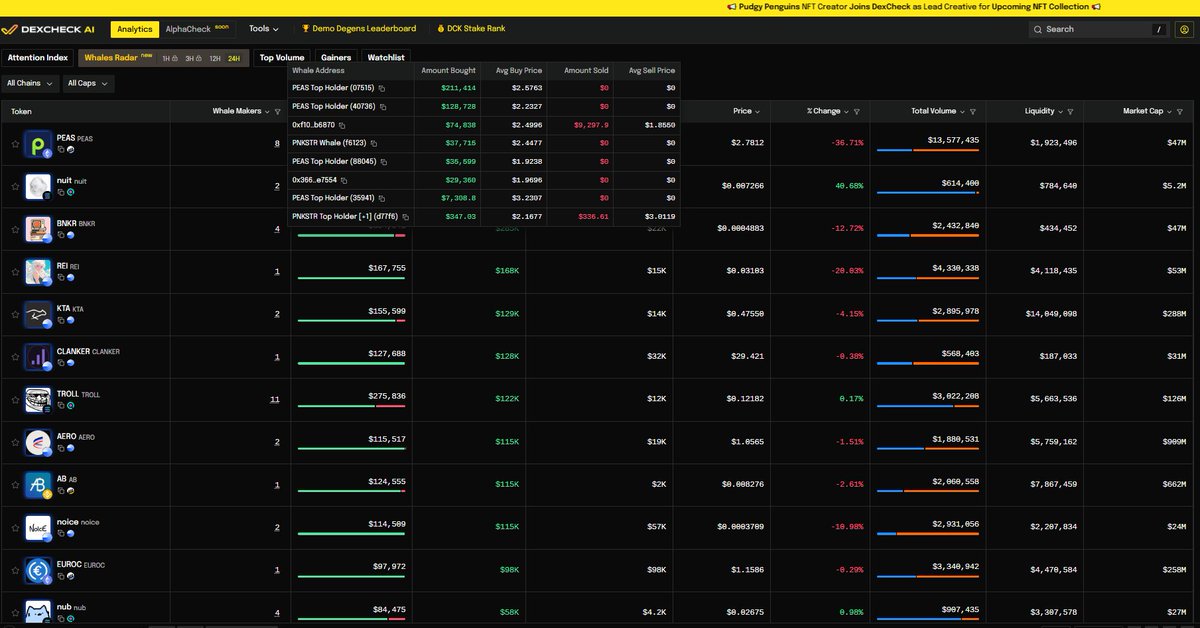Screen dimensions: 1200x628
Task: Expand the Tools menu
Action: 264,29
